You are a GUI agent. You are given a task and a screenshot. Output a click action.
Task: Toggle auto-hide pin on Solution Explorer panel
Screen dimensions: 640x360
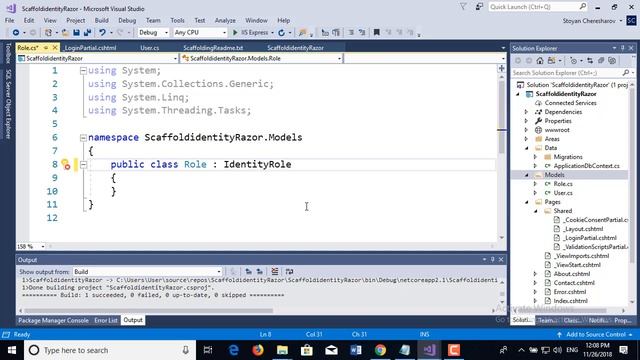point(623,48)
